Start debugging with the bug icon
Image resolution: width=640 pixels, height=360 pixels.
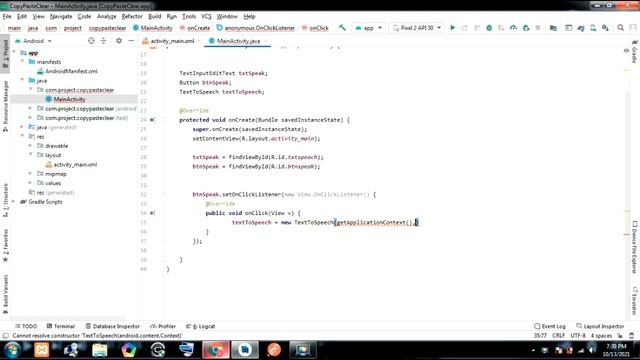click(489, 28)
